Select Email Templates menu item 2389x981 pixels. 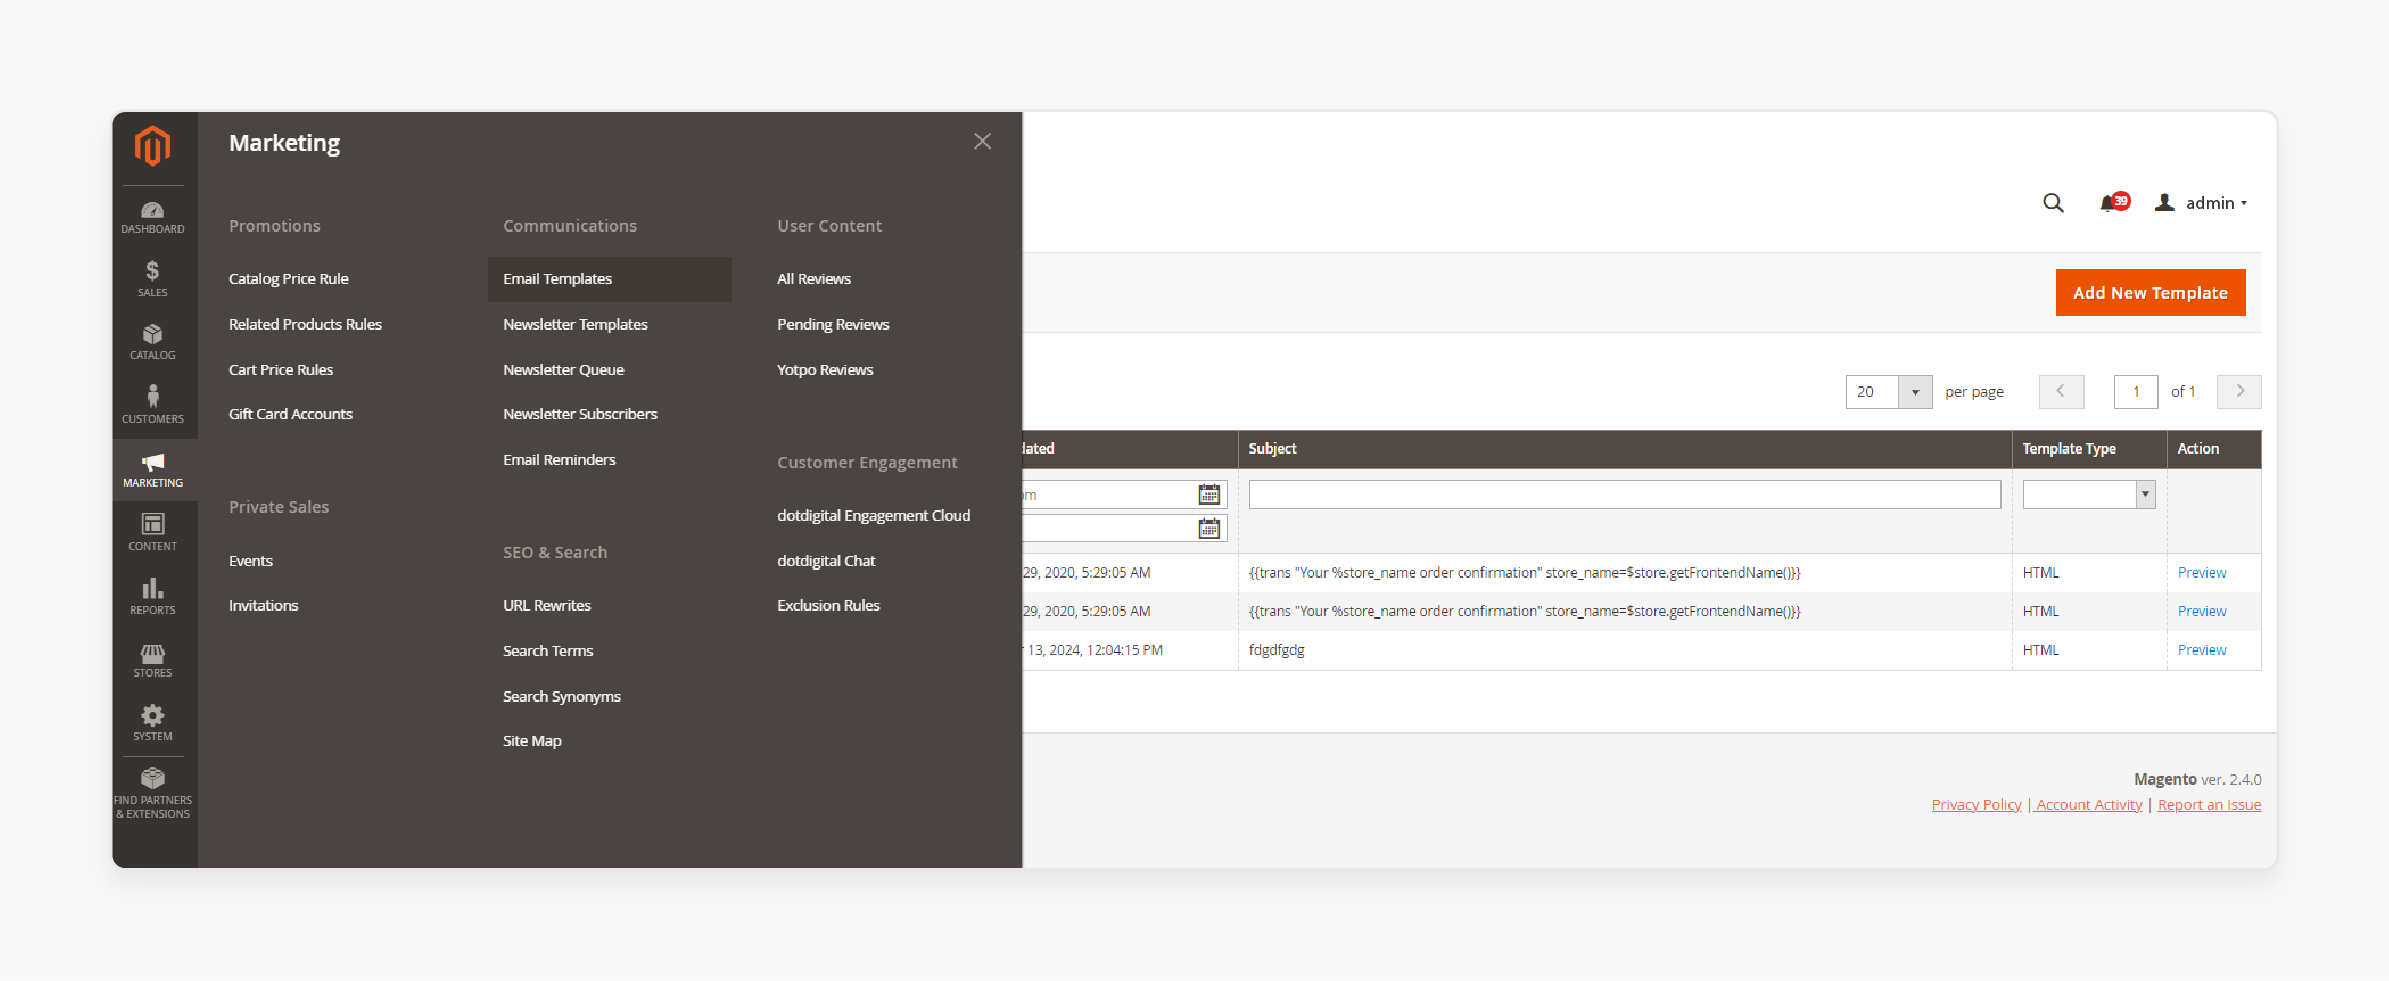[609, 279]
